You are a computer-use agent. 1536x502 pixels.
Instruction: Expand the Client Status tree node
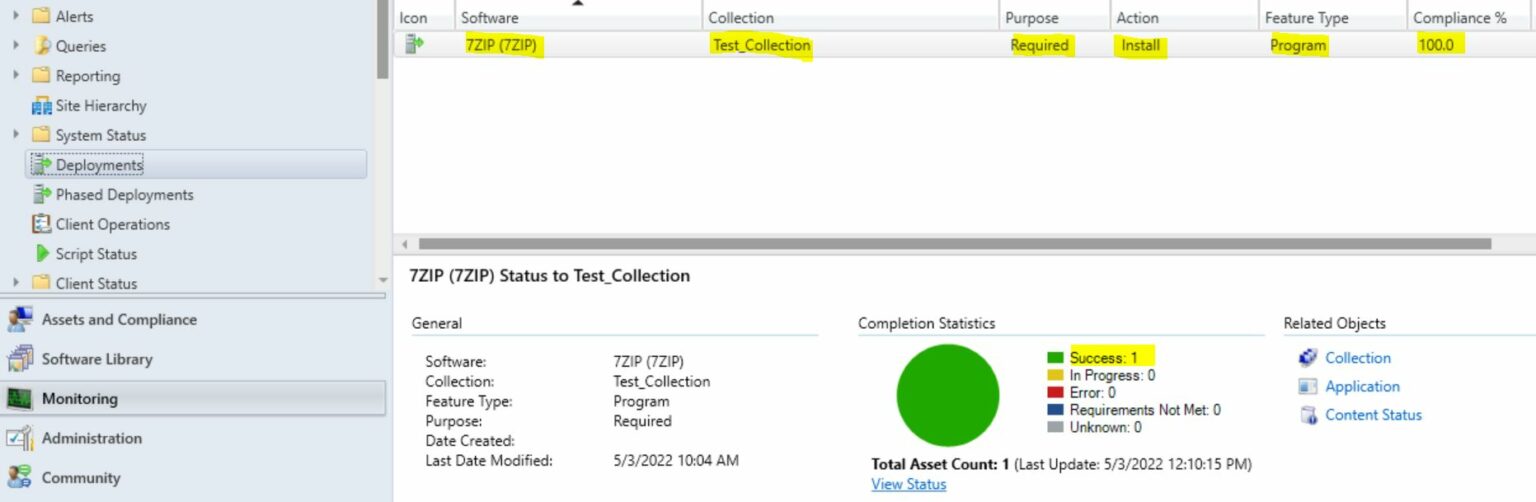tap(16, 283)
